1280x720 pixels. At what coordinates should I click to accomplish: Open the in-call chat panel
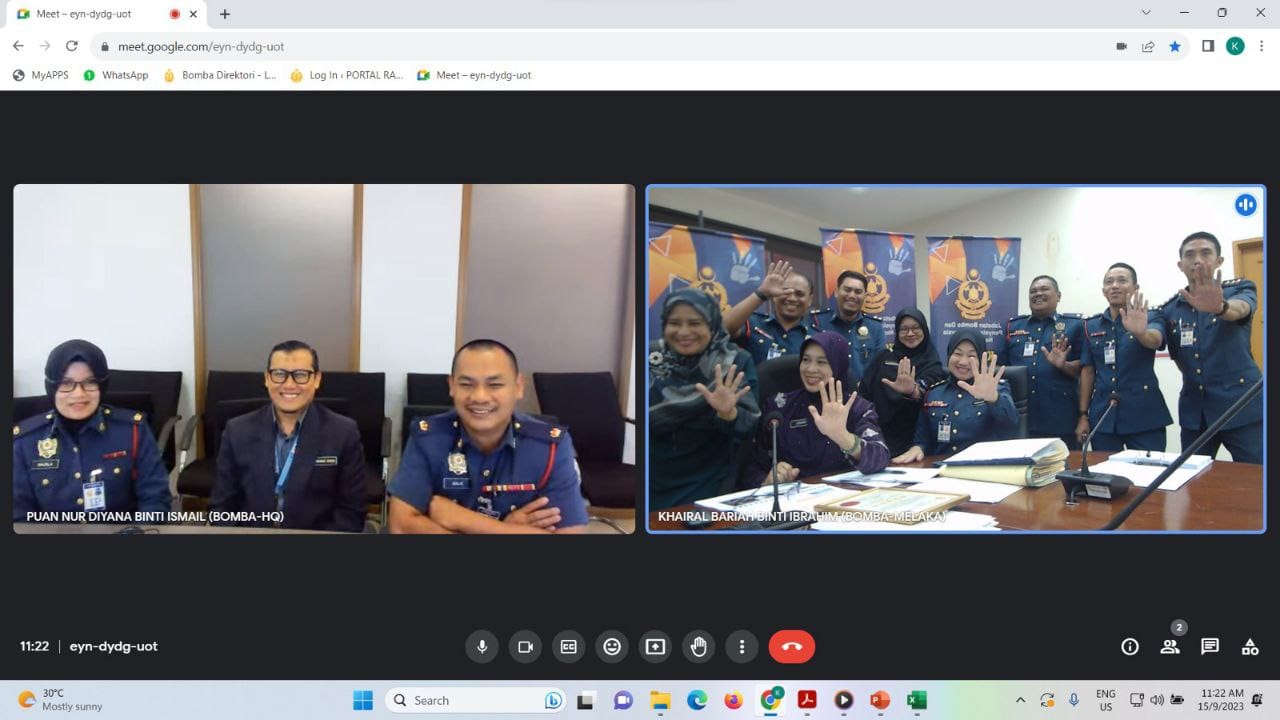click(x=1210, y=647)
